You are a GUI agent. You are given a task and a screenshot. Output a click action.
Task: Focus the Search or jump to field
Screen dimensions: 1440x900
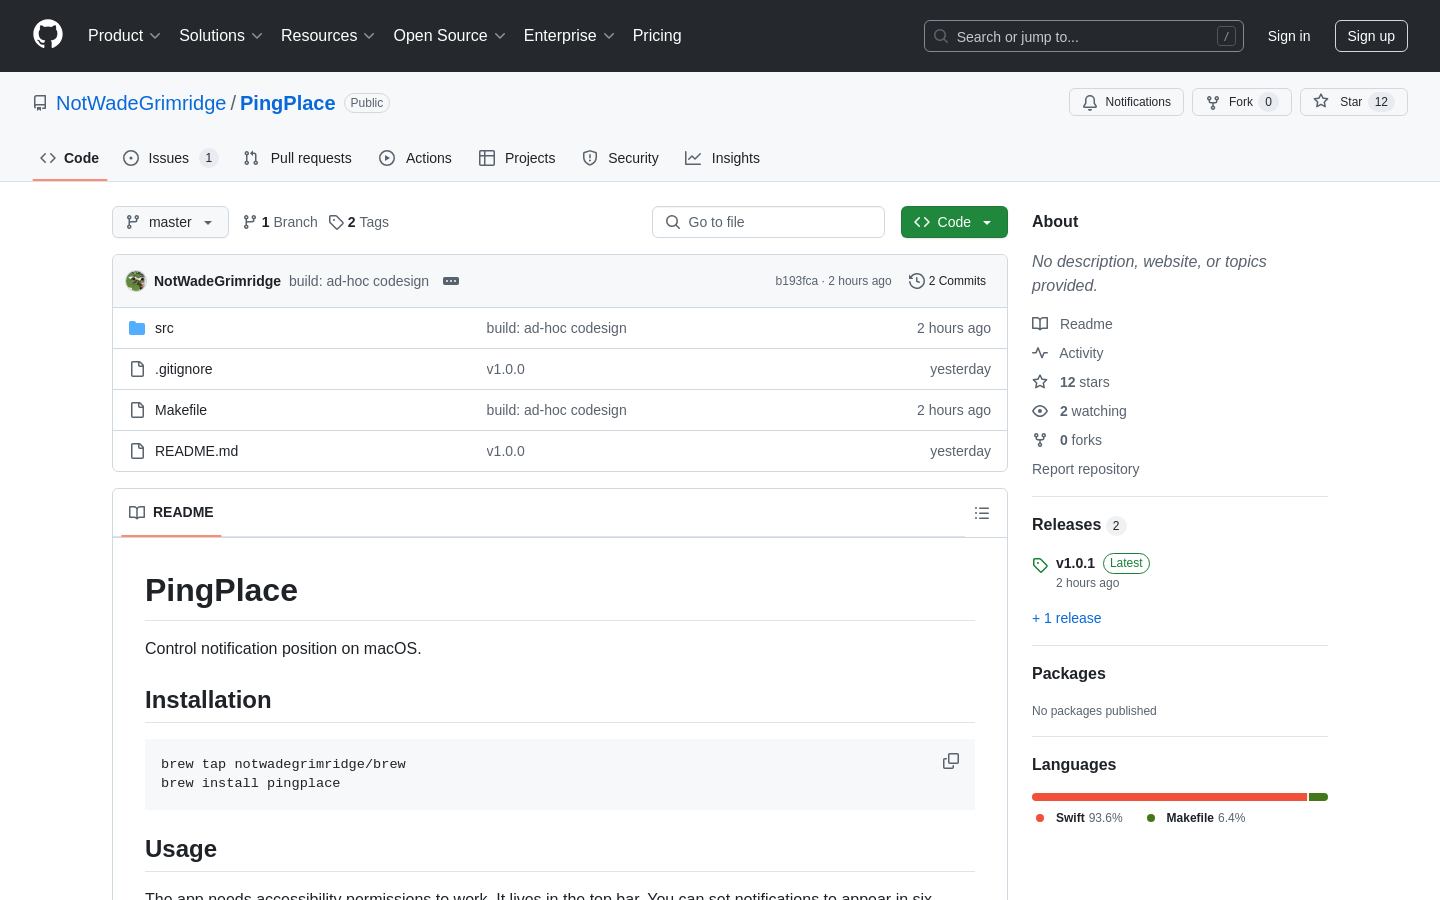click(1084, 36)
